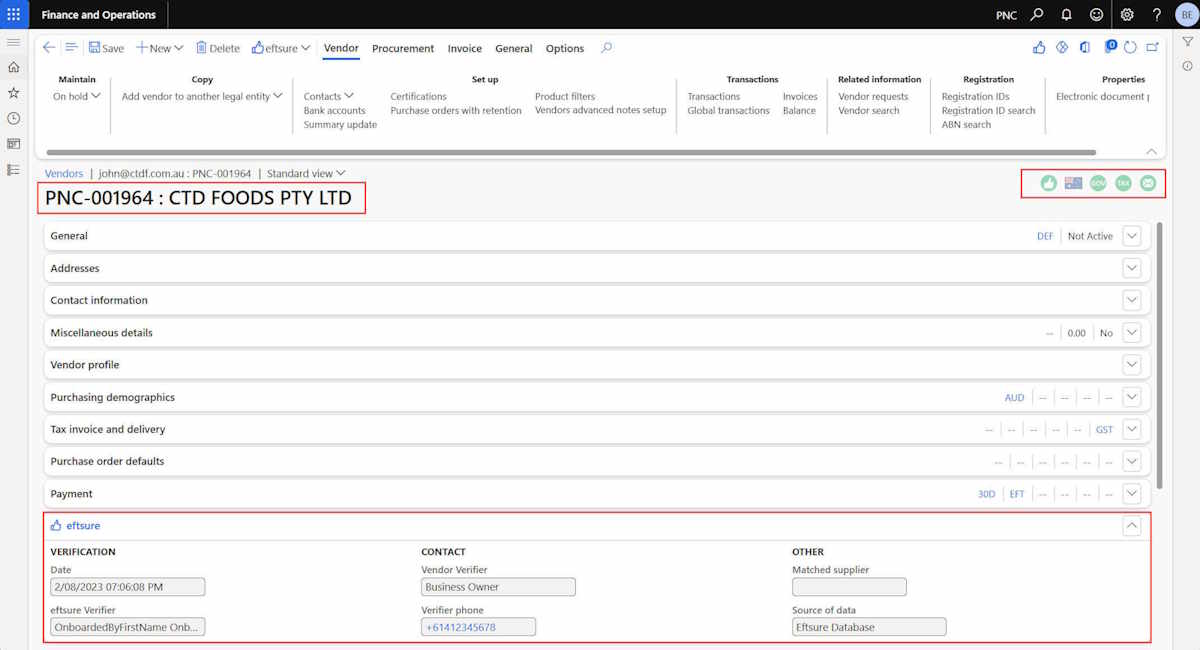This screenshot has height=650, width=1200.
Task: Click the action pane search magnifier
Action: coord(606,47)
